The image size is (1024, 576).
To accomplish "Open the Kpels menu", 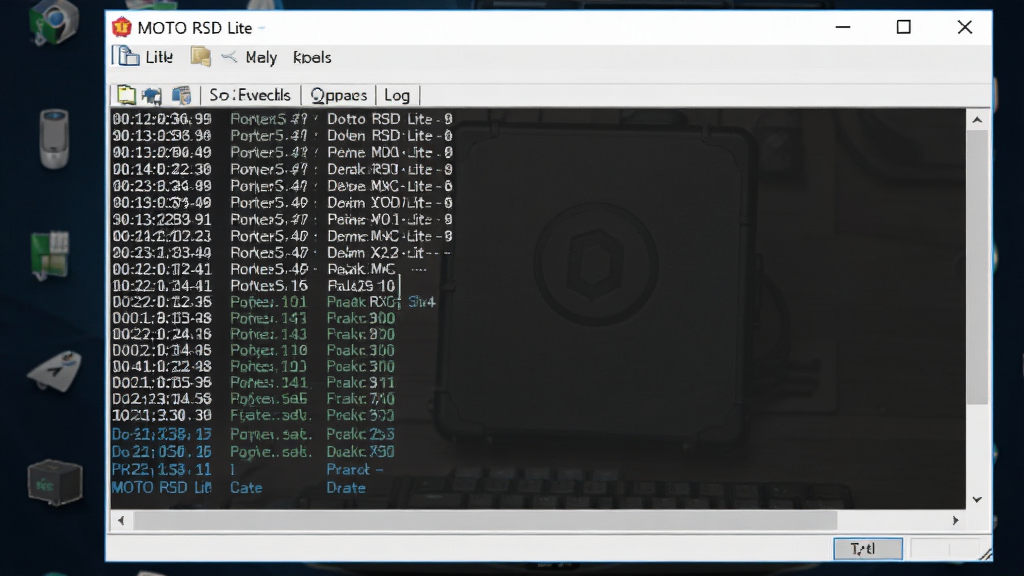I will (312, 57).
